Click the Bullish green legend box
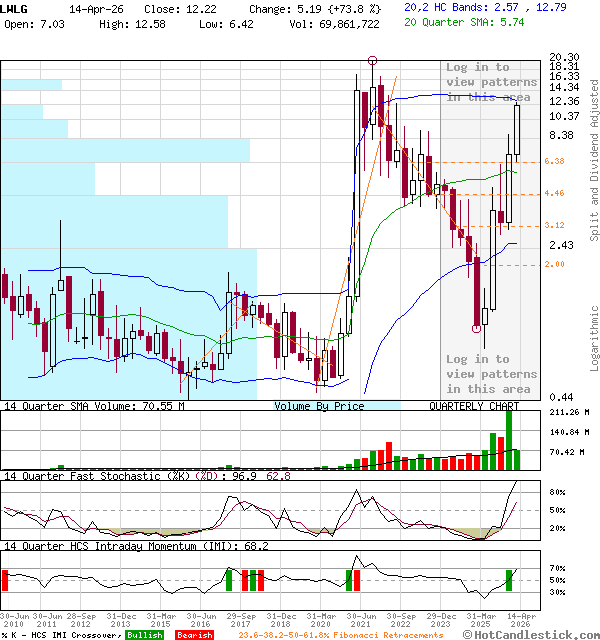 (x=144, y=635)
